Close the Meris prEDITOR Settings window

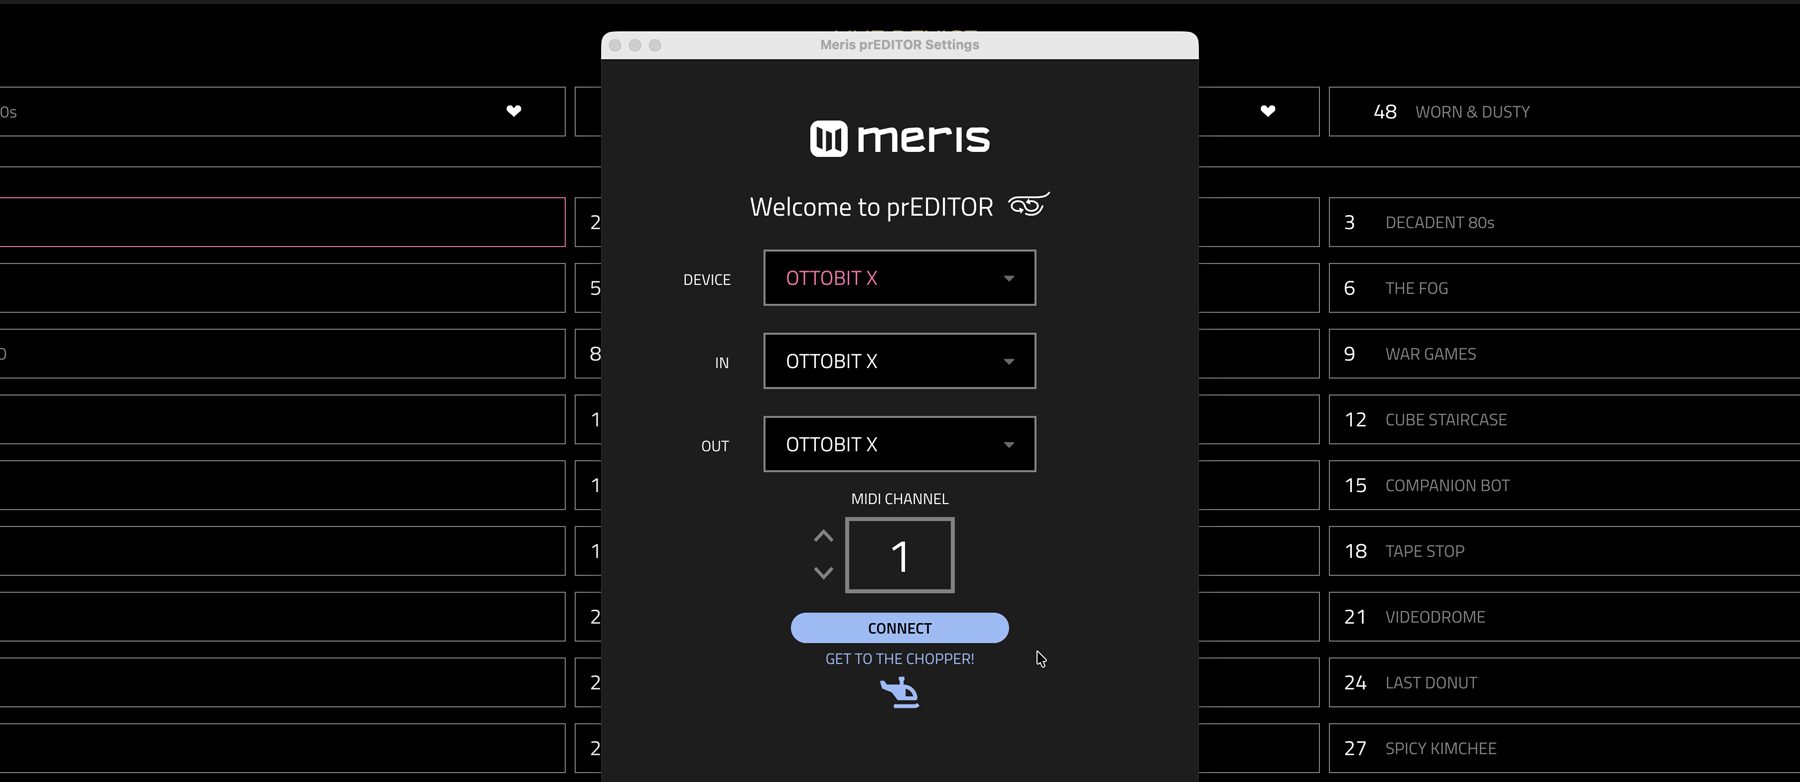click(615, 45)
